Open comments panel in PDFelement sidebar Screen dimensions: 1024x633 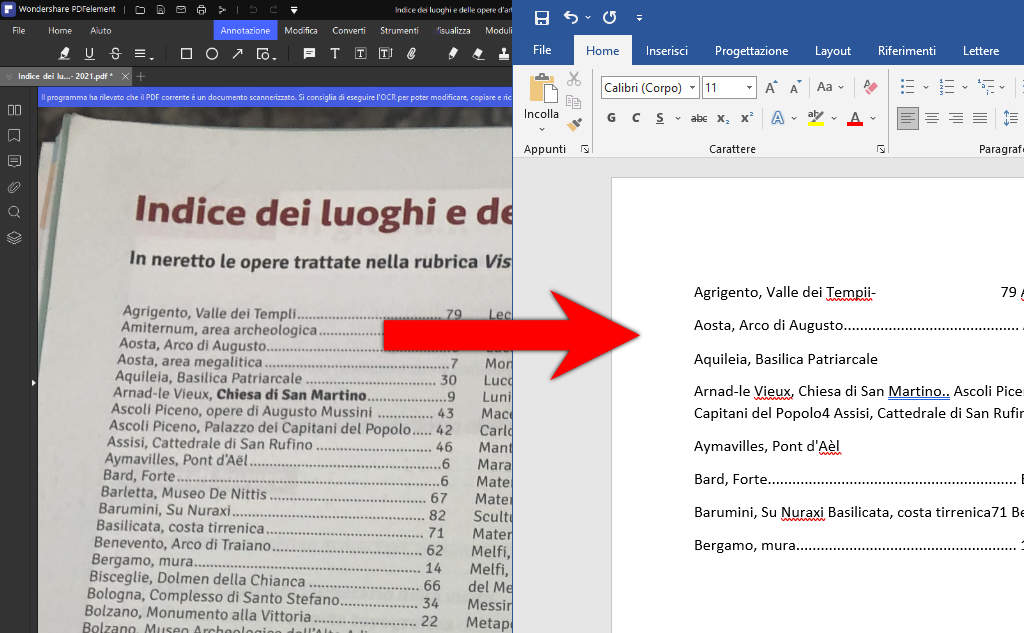click(x=14, y=161)
